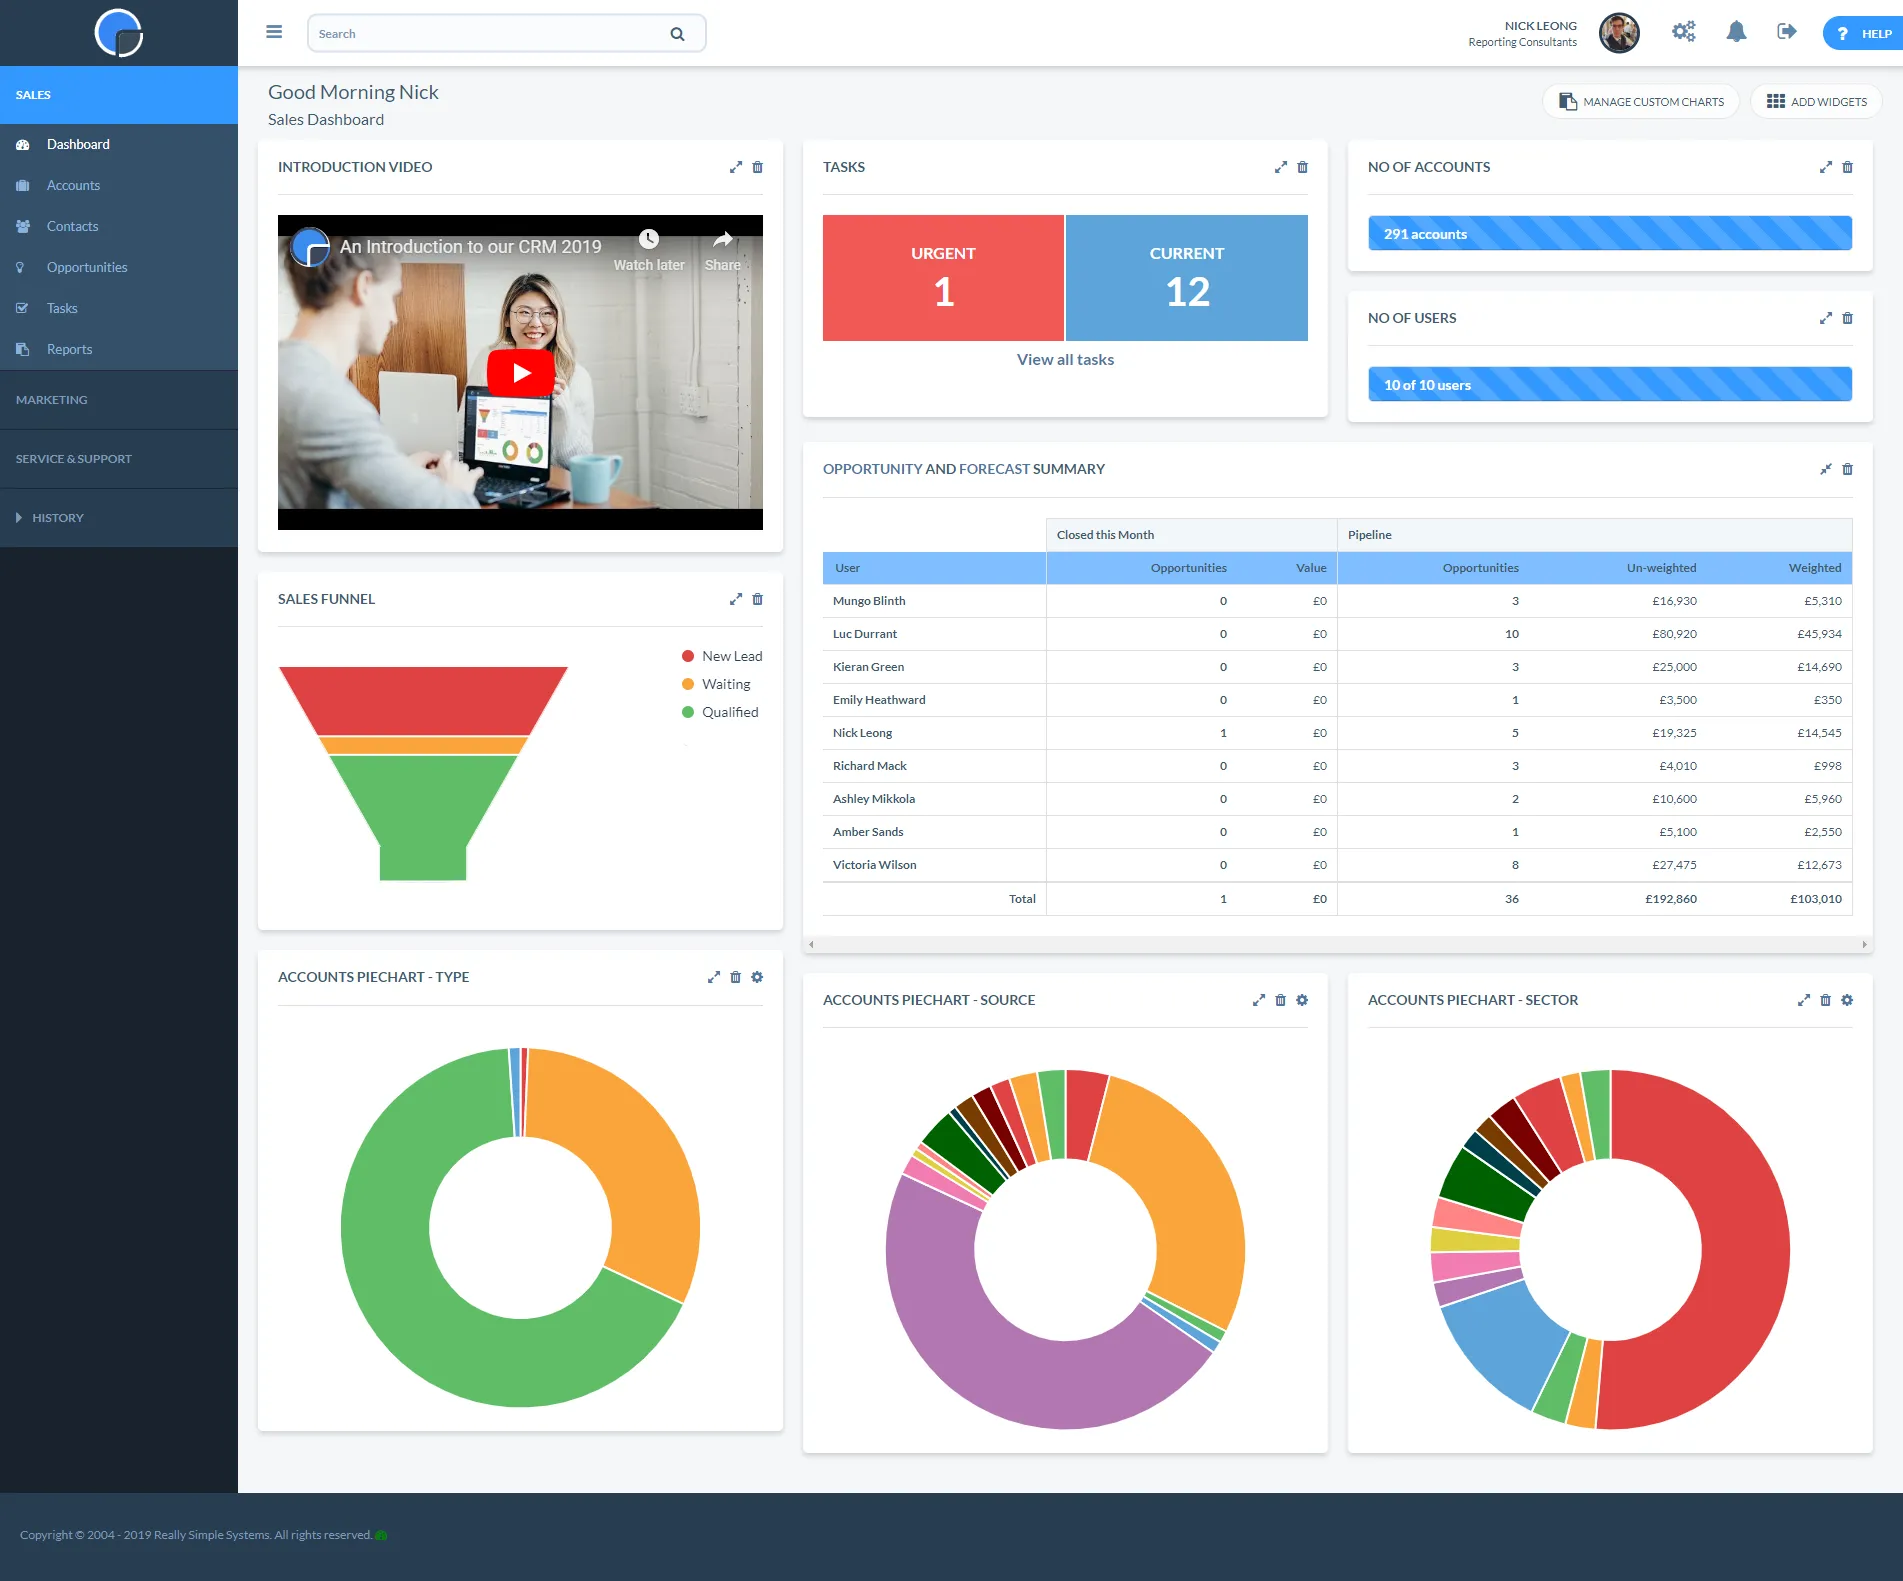Viewport: 1903px width, 1581px height.
Task: Toggle New Lead legend in Sales Funnel
Action: click(722, 656)
